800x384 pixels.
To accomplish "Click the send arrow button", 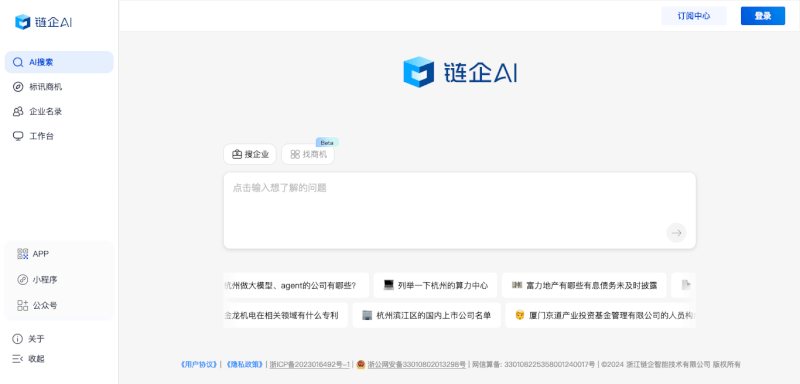I will point(676,233).
